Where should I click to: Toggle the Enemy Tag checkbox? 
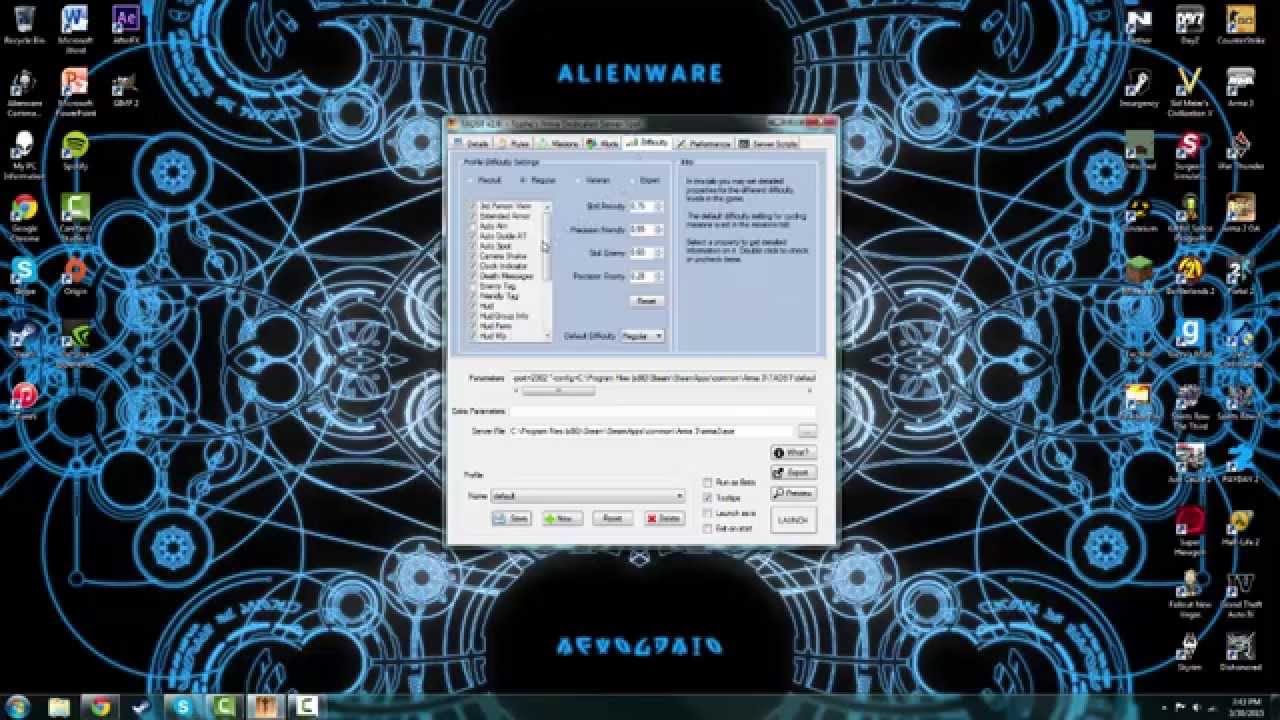pos(474,286)
